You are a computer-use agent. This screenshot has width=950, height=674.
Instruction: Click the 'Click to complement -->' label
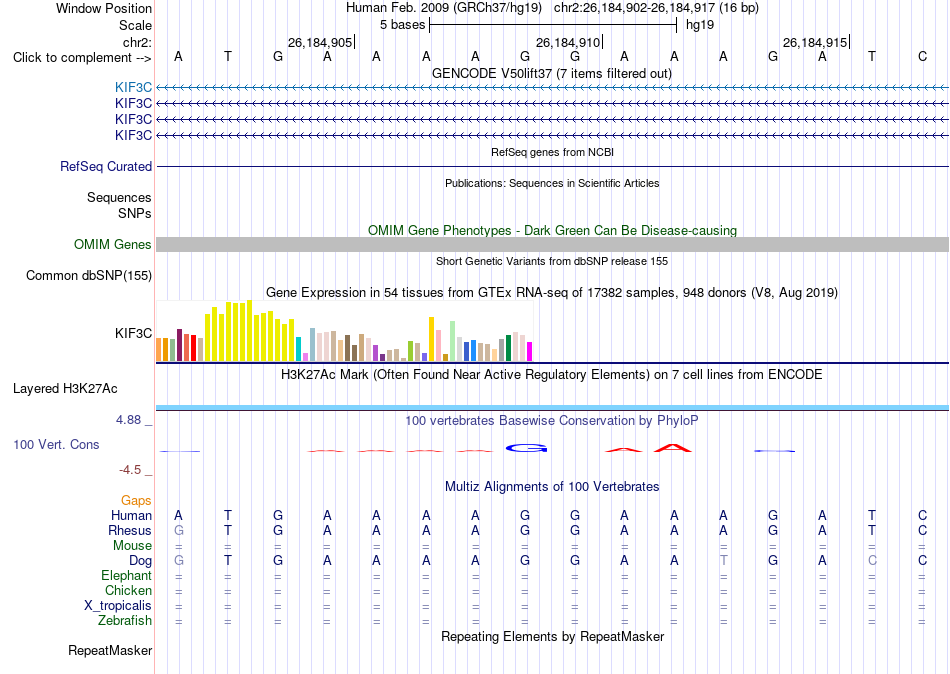click(x=82, y=58)
